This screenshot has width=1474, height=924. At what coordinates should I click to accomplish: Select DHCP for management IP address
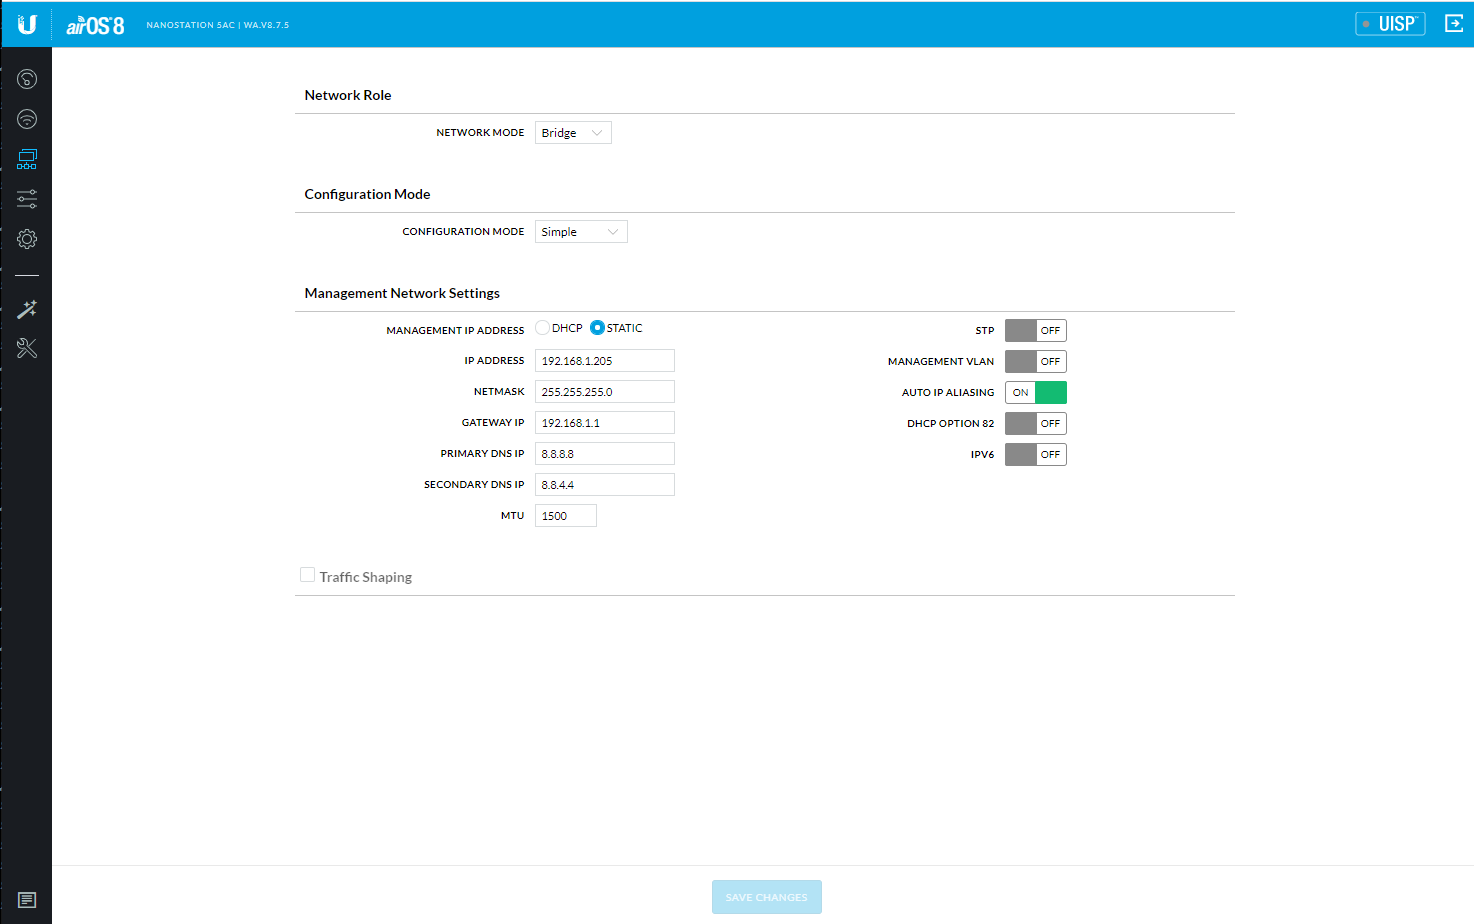(x=543, y=328)
